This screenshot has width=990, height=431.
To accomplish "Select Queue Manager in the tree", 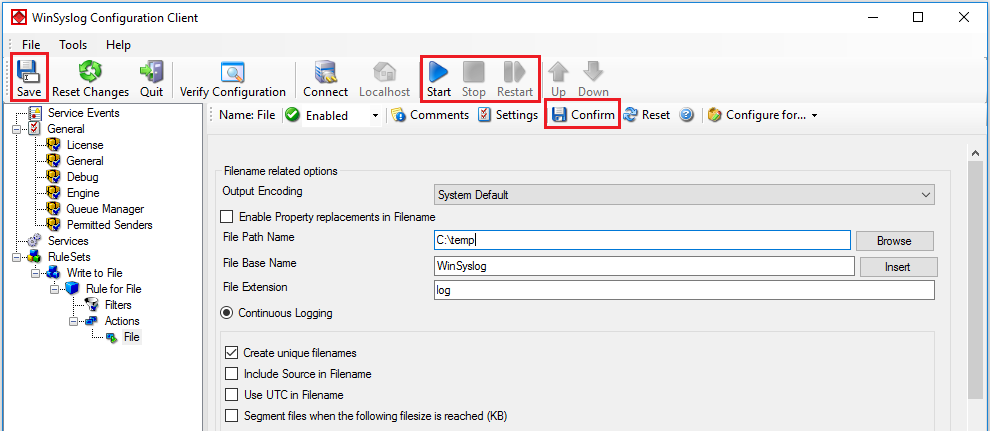I will 105,209.
